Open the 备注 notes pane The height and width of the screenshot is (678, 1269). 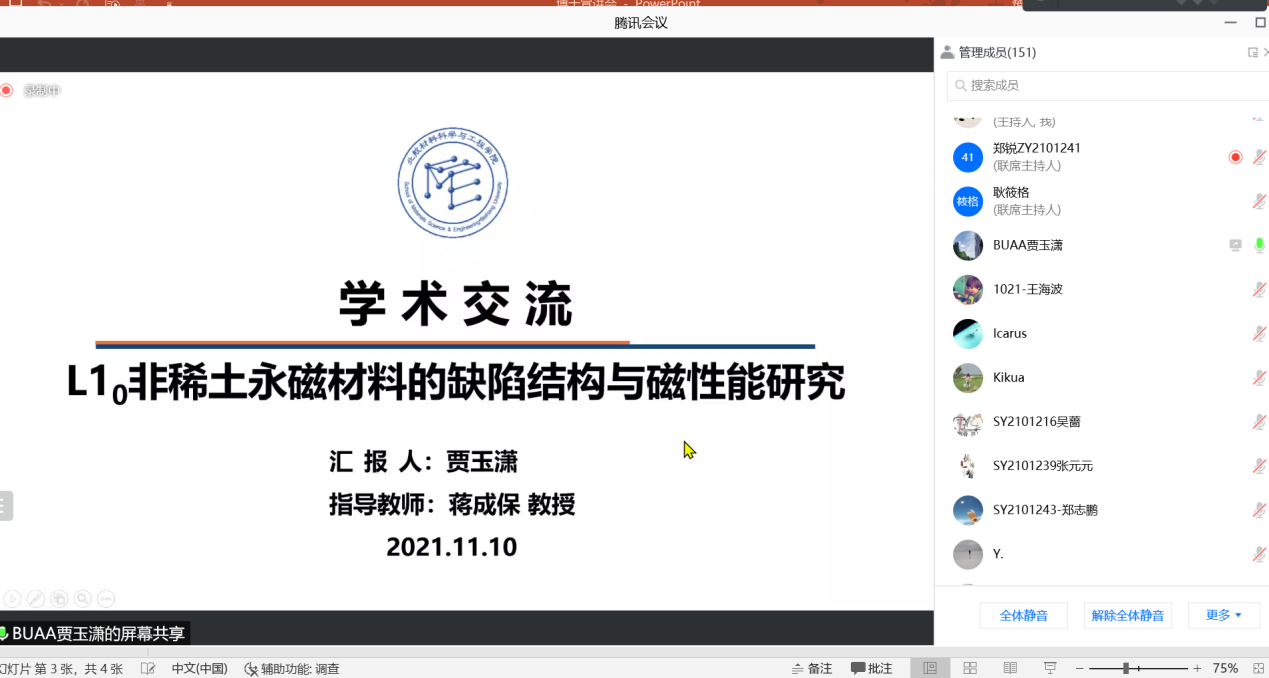pyautogui.click(x=812, y=668)
